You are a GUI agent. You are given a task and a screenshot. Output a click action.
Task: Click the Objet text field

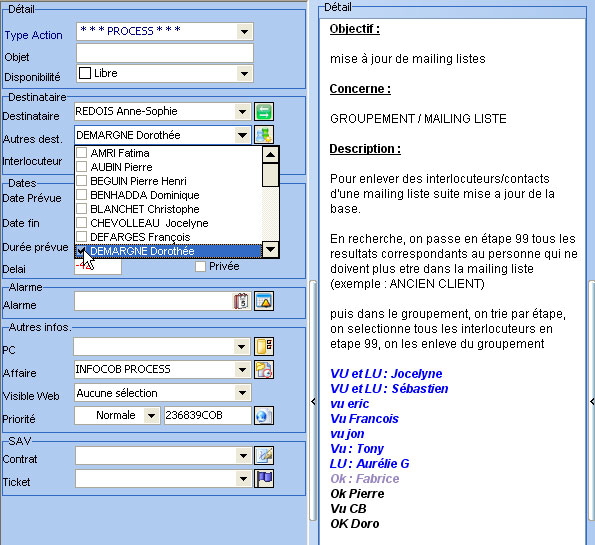pos(165,53)
